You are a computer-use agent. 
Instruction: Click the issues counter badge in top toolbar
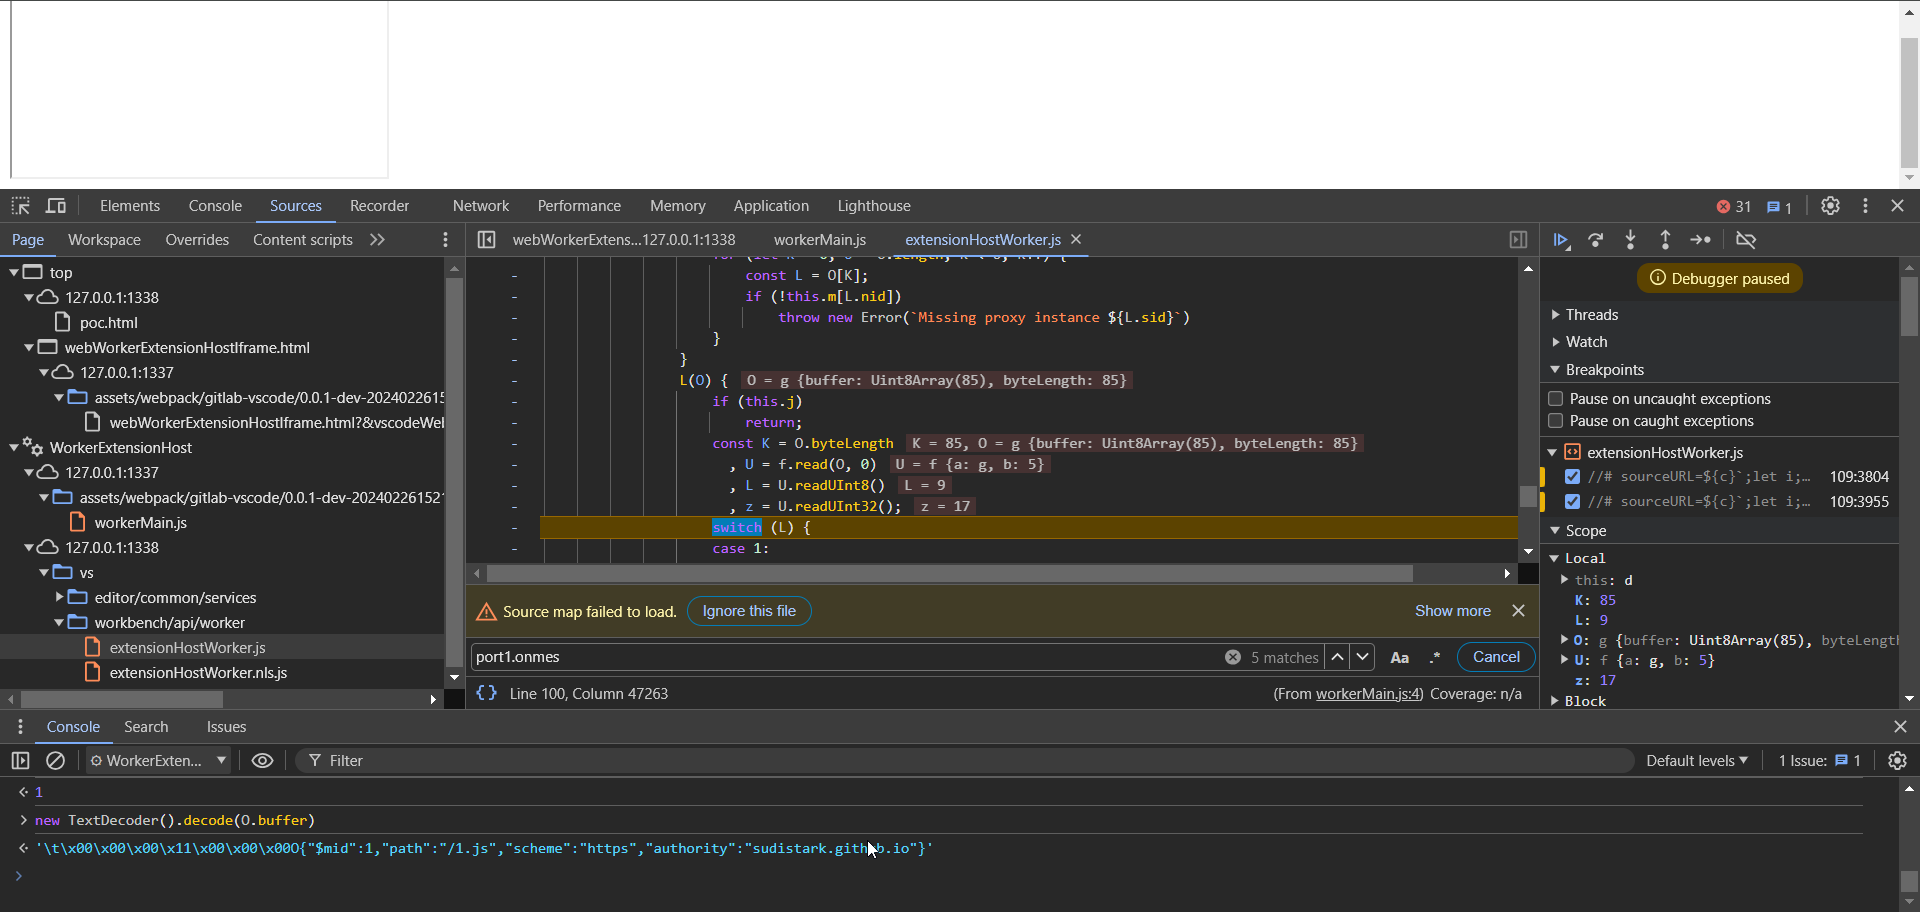1779,207
